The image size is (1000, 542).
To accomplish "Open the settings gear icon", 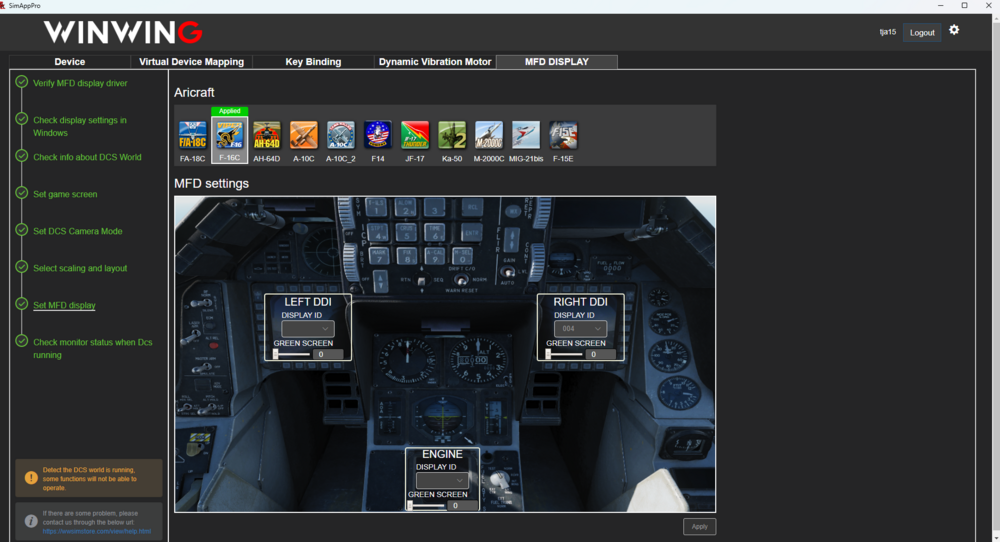I will 954,30.
